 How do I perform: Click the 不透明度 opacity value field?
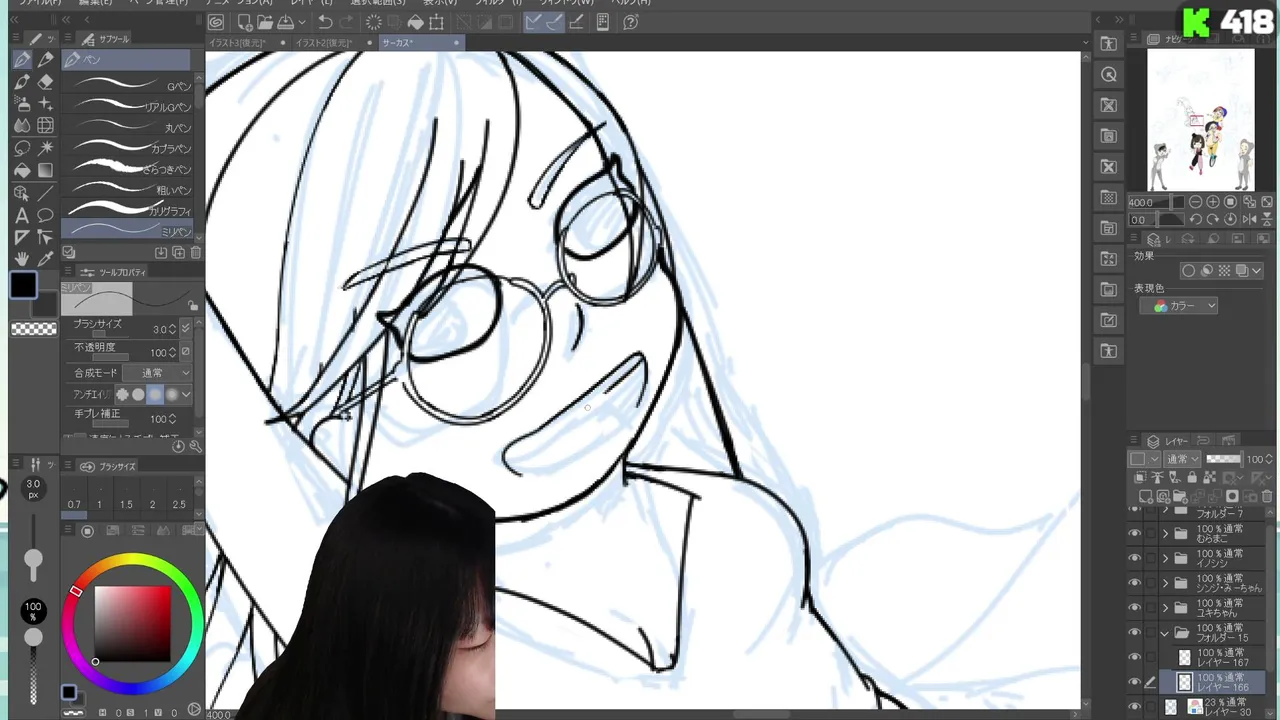pos(161,352)
